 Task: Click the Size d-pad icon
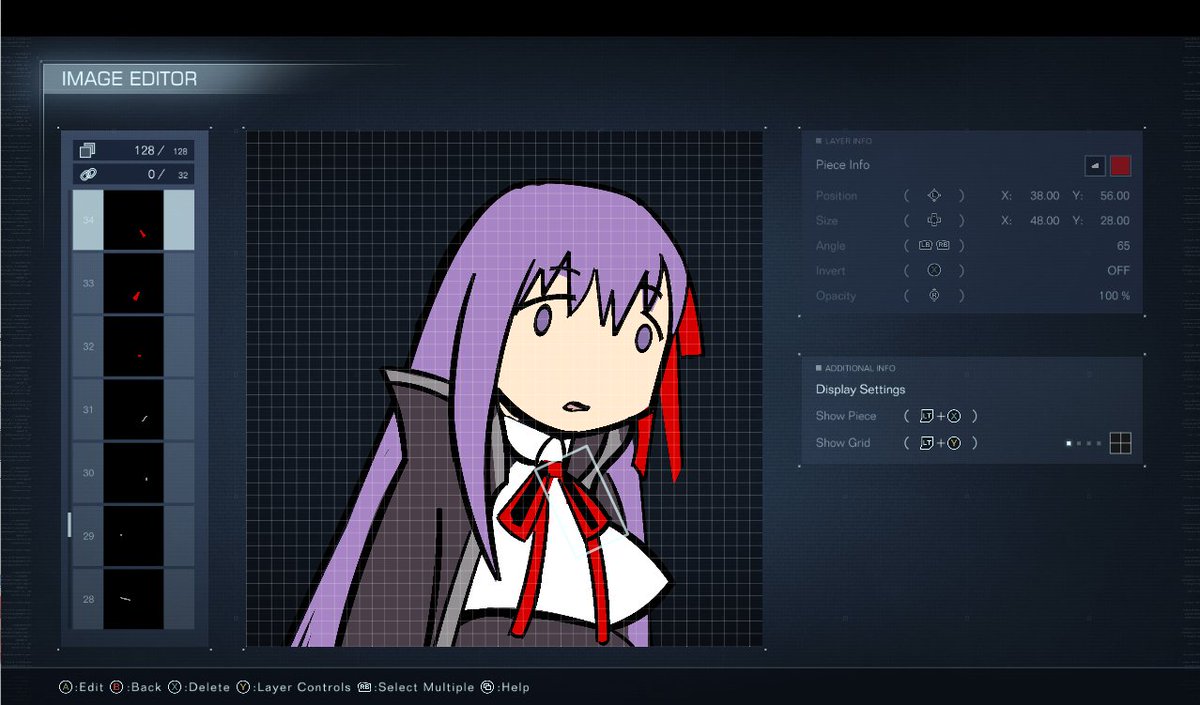pyautogui.click(x=934, y=221)
